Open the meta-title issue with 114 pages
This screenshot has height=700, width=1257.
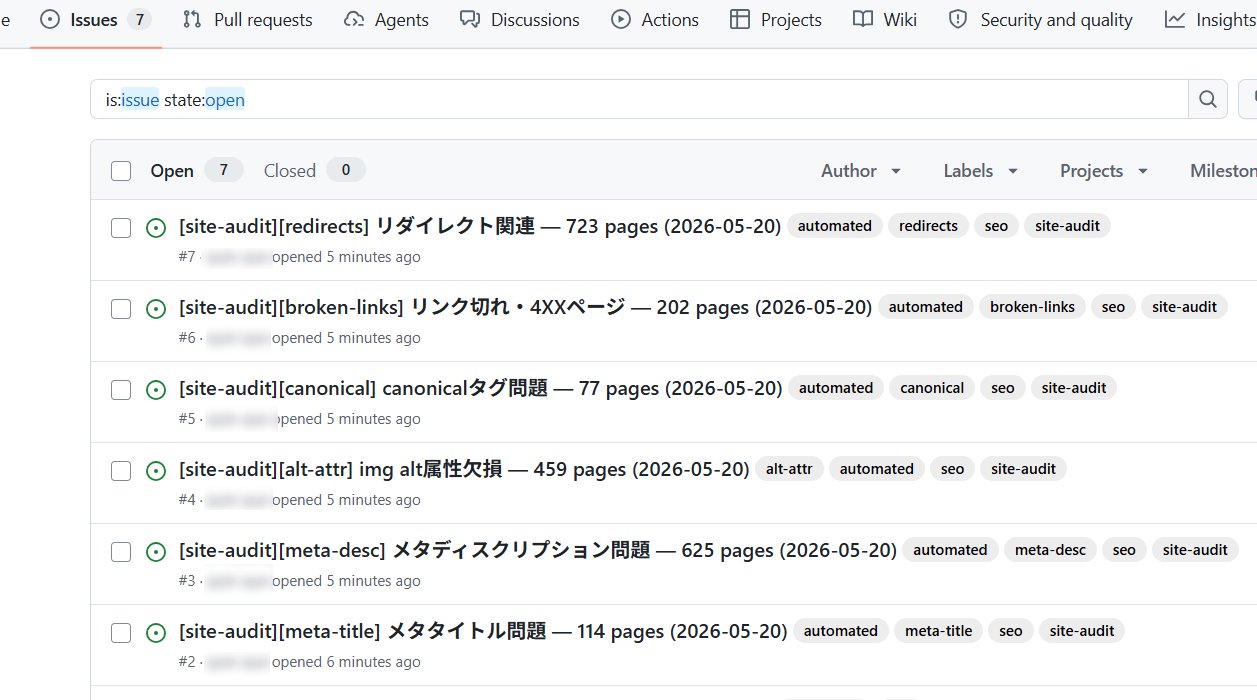pyautogui.click(x=483, y=631)
